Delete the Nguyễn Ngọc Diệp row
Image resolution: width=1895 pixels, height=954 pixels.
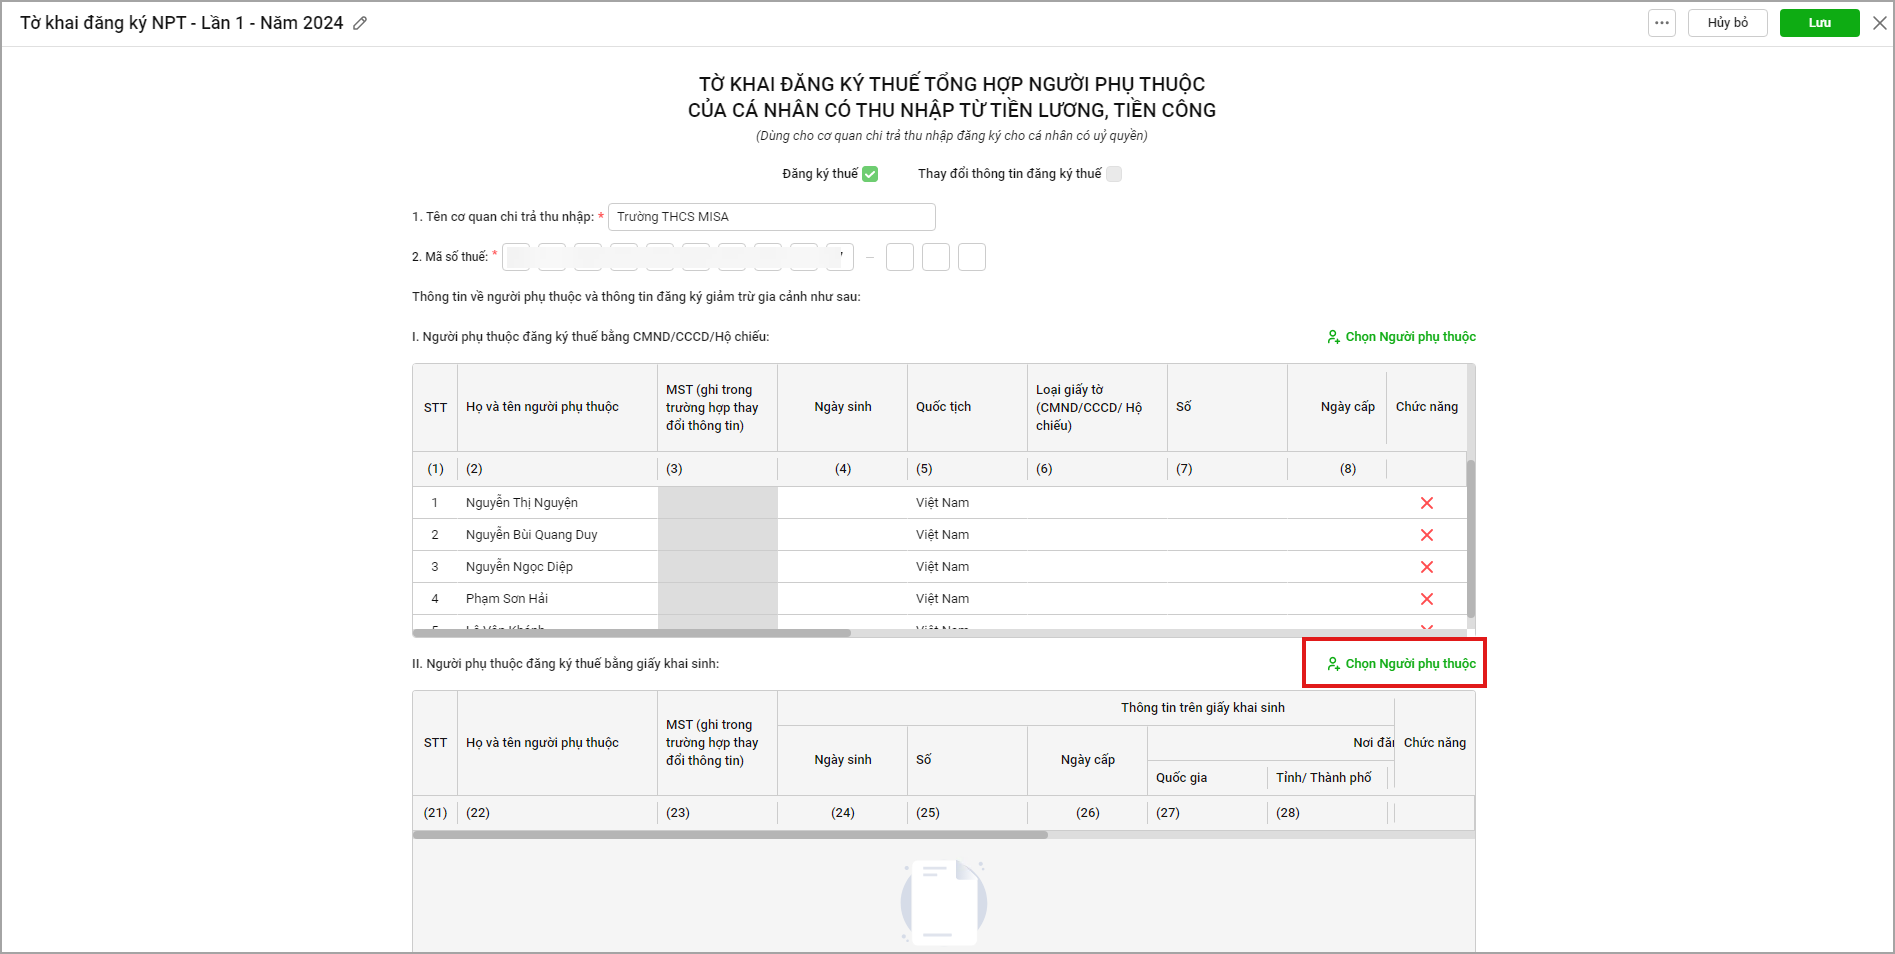coord(1426,567)
